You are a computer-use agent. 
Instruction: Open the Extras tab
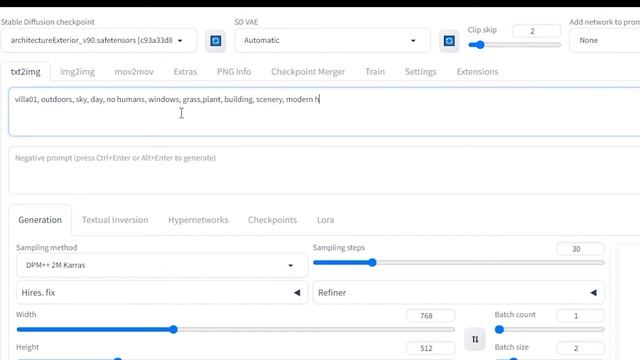185,72
